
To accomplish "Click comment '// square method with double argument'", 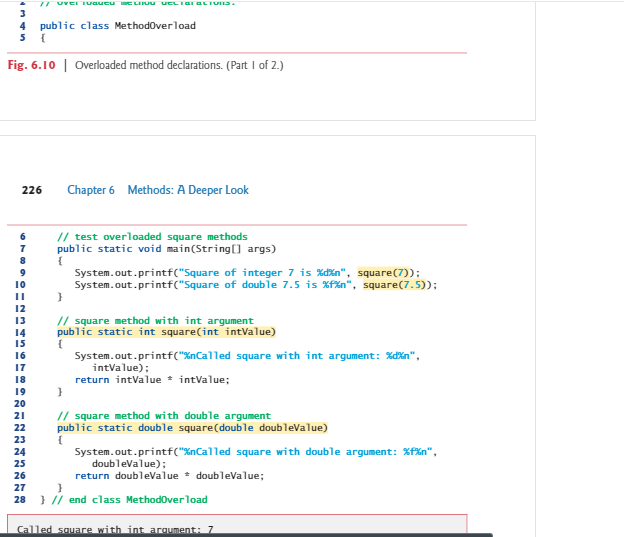I will point(164,416).
